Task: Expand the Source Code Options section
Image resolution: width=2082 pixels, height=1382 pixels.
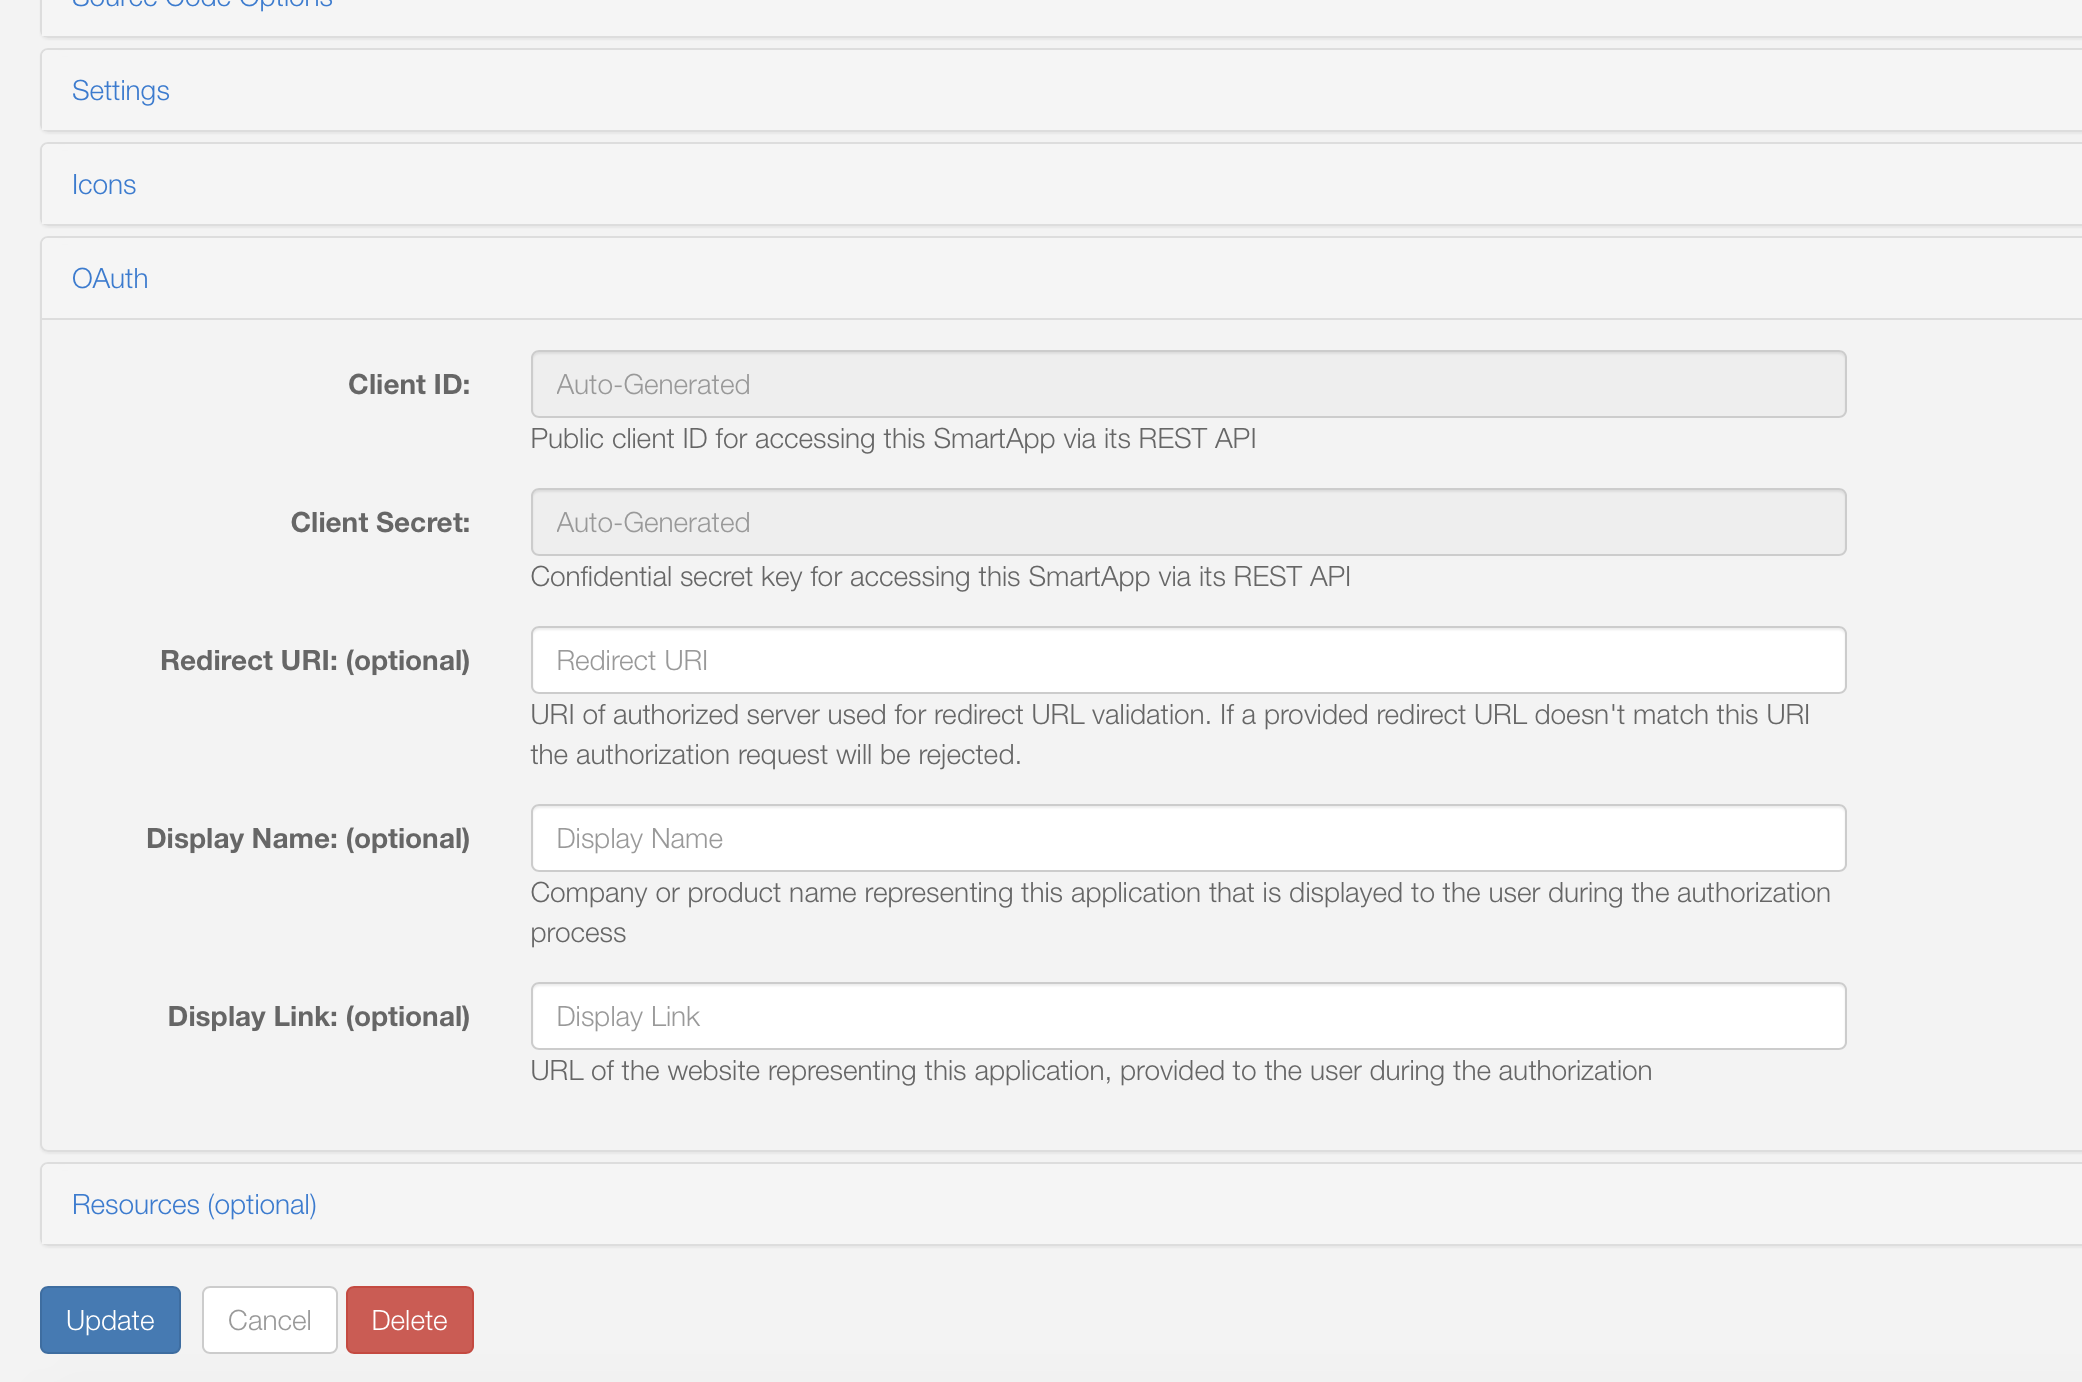Action: (x=202, y=4)
